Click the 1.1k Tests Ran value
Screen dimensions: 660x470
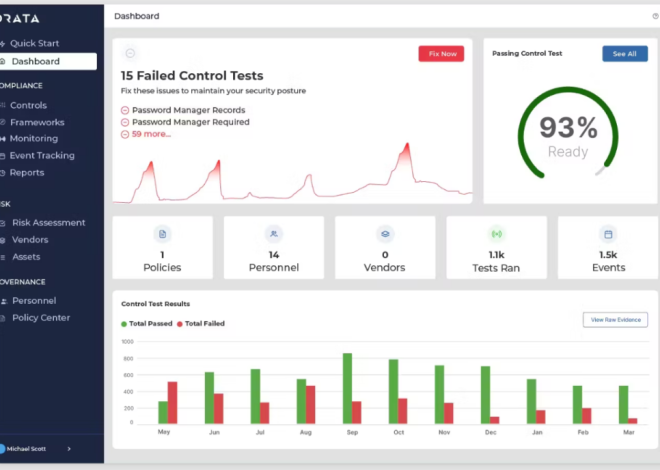click(497, 255)
